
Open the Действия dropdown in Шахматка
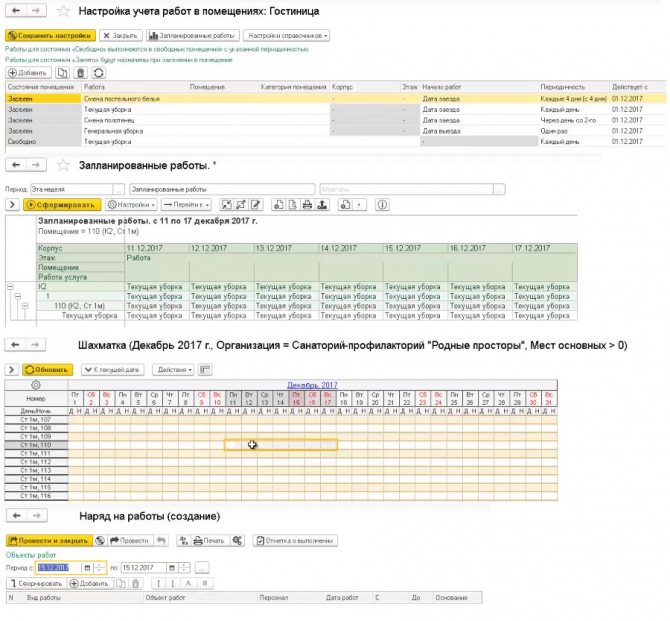pyautogui.click(x=173, y=370)
